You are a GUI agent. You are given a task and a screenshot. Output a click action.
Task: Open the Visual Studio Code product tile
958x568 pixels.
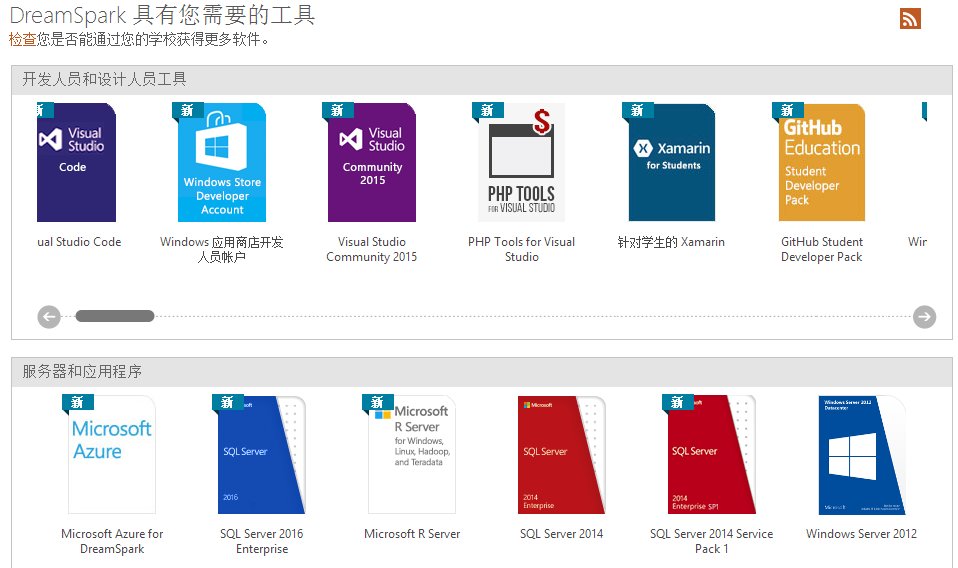76,162
